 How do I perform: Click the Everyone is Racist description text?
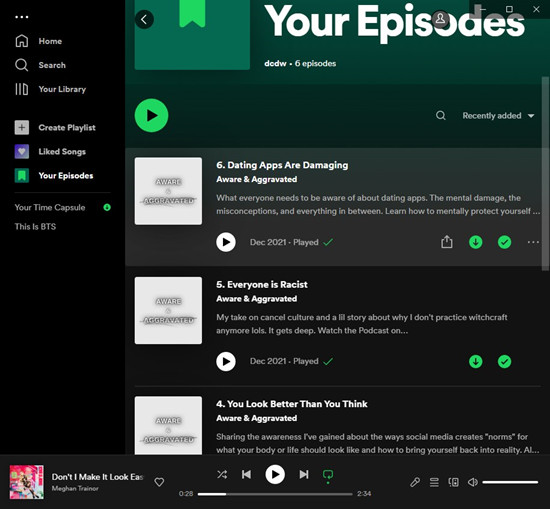(x=362, y=324)
